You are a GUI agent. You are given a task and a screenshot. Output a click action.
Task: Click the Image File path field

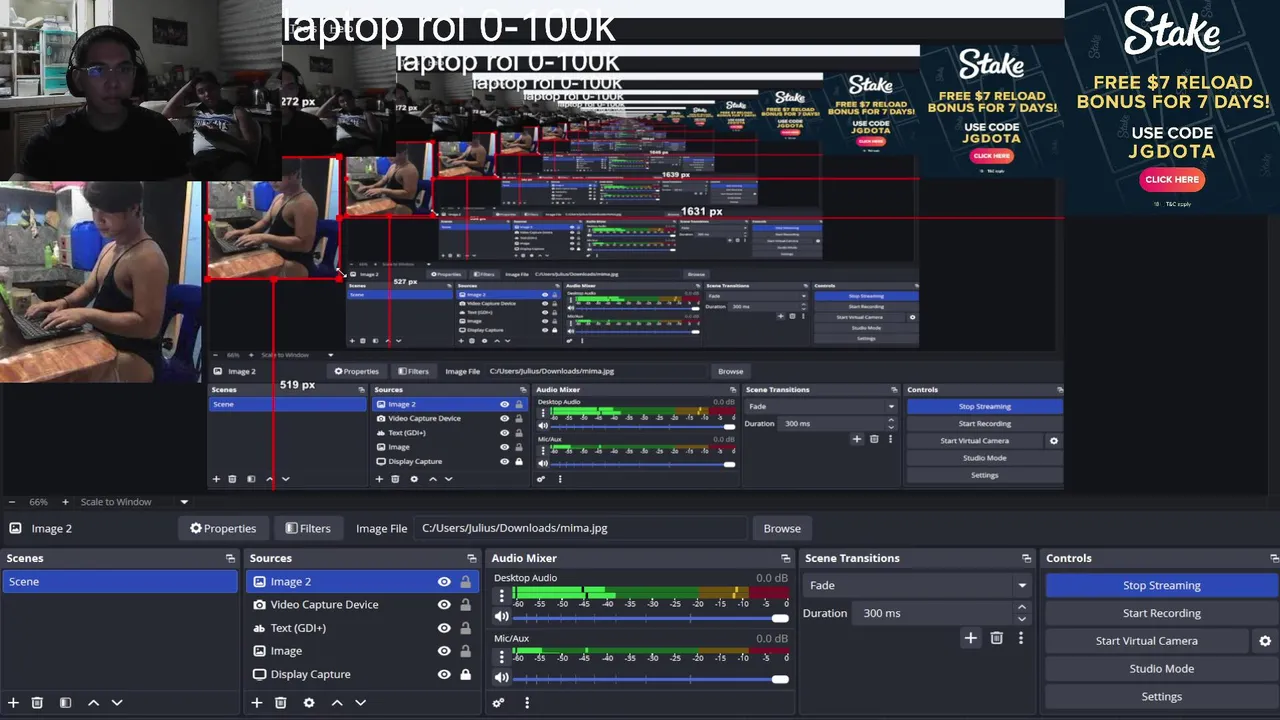[580, 528]
